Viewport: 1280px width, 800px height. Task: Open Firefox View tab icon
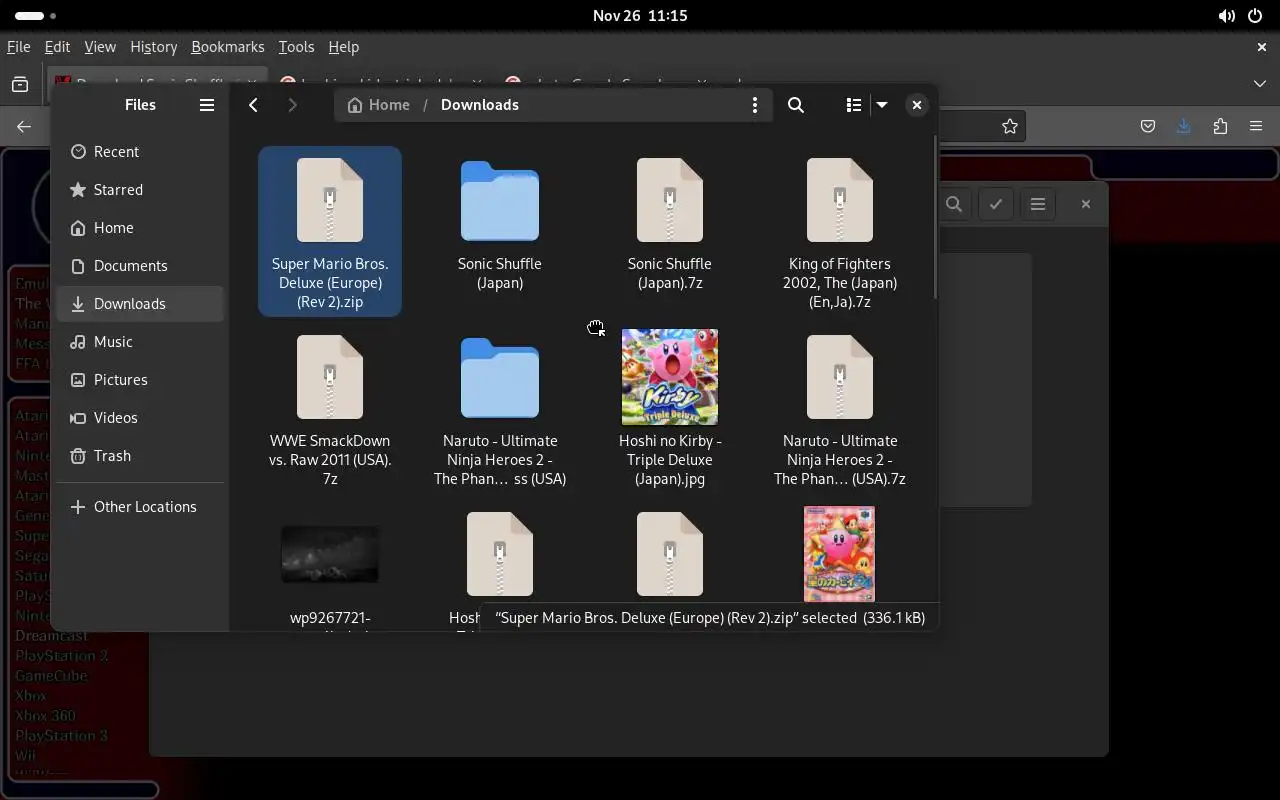pyautogui.click(x=20, y=85)
